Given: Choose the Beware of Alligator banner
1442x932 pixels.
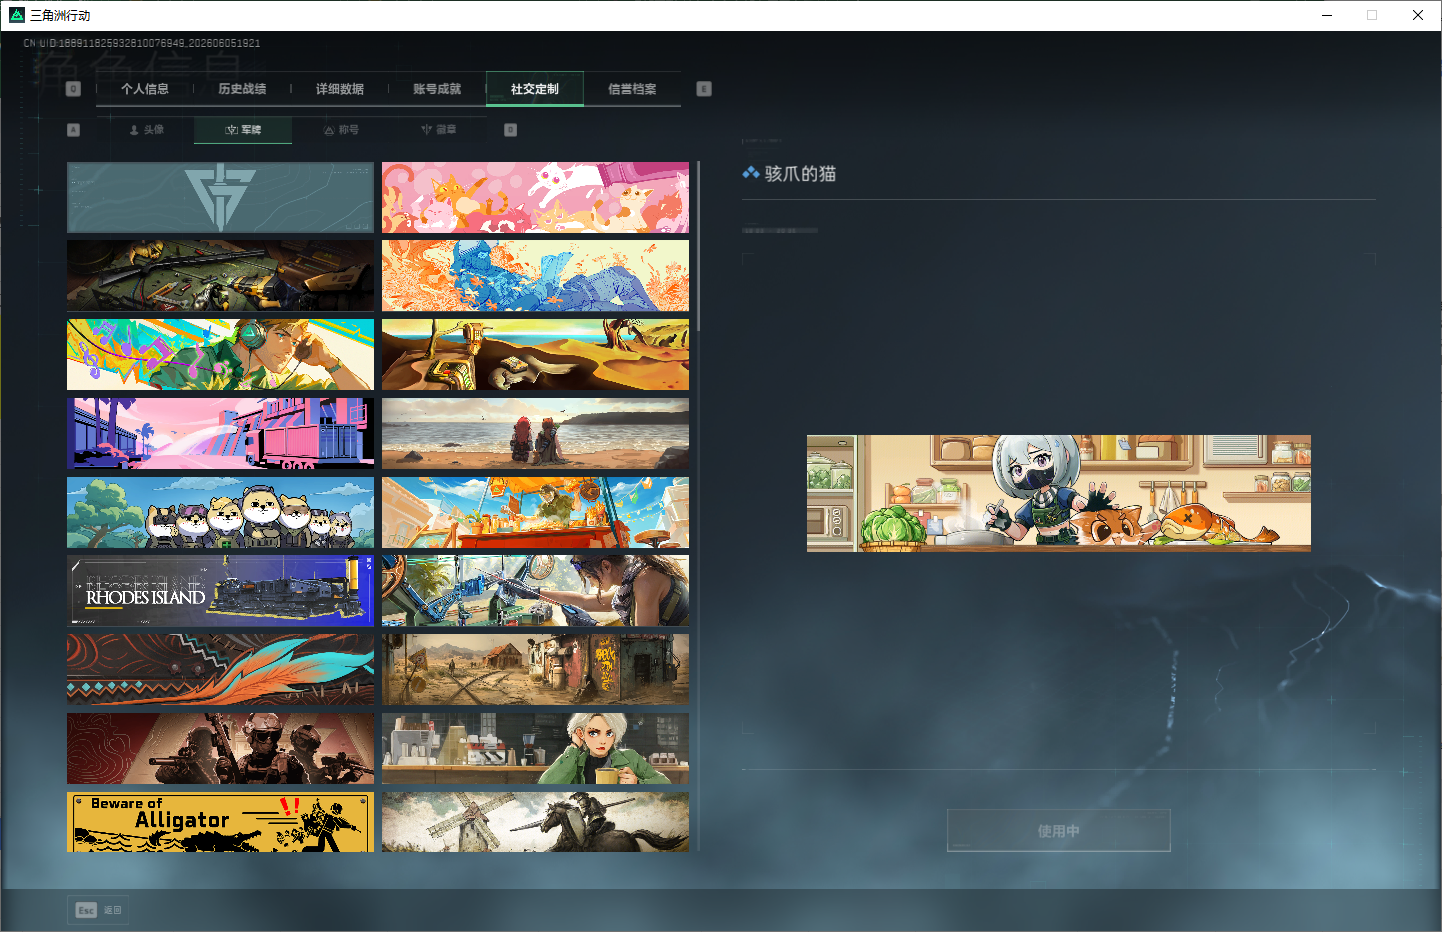Looking at the screenshot, I should [x=220, y=822].
